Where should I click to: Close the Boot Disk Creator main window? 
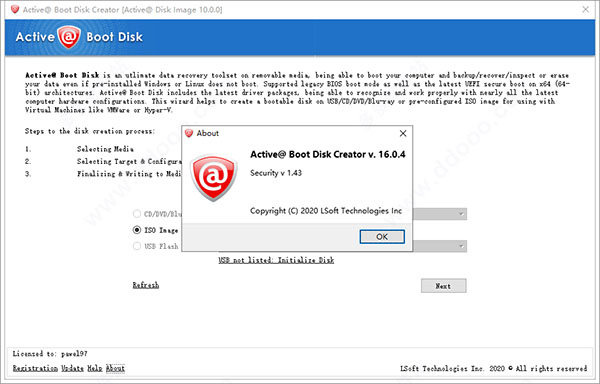click(x=585, y=9)
